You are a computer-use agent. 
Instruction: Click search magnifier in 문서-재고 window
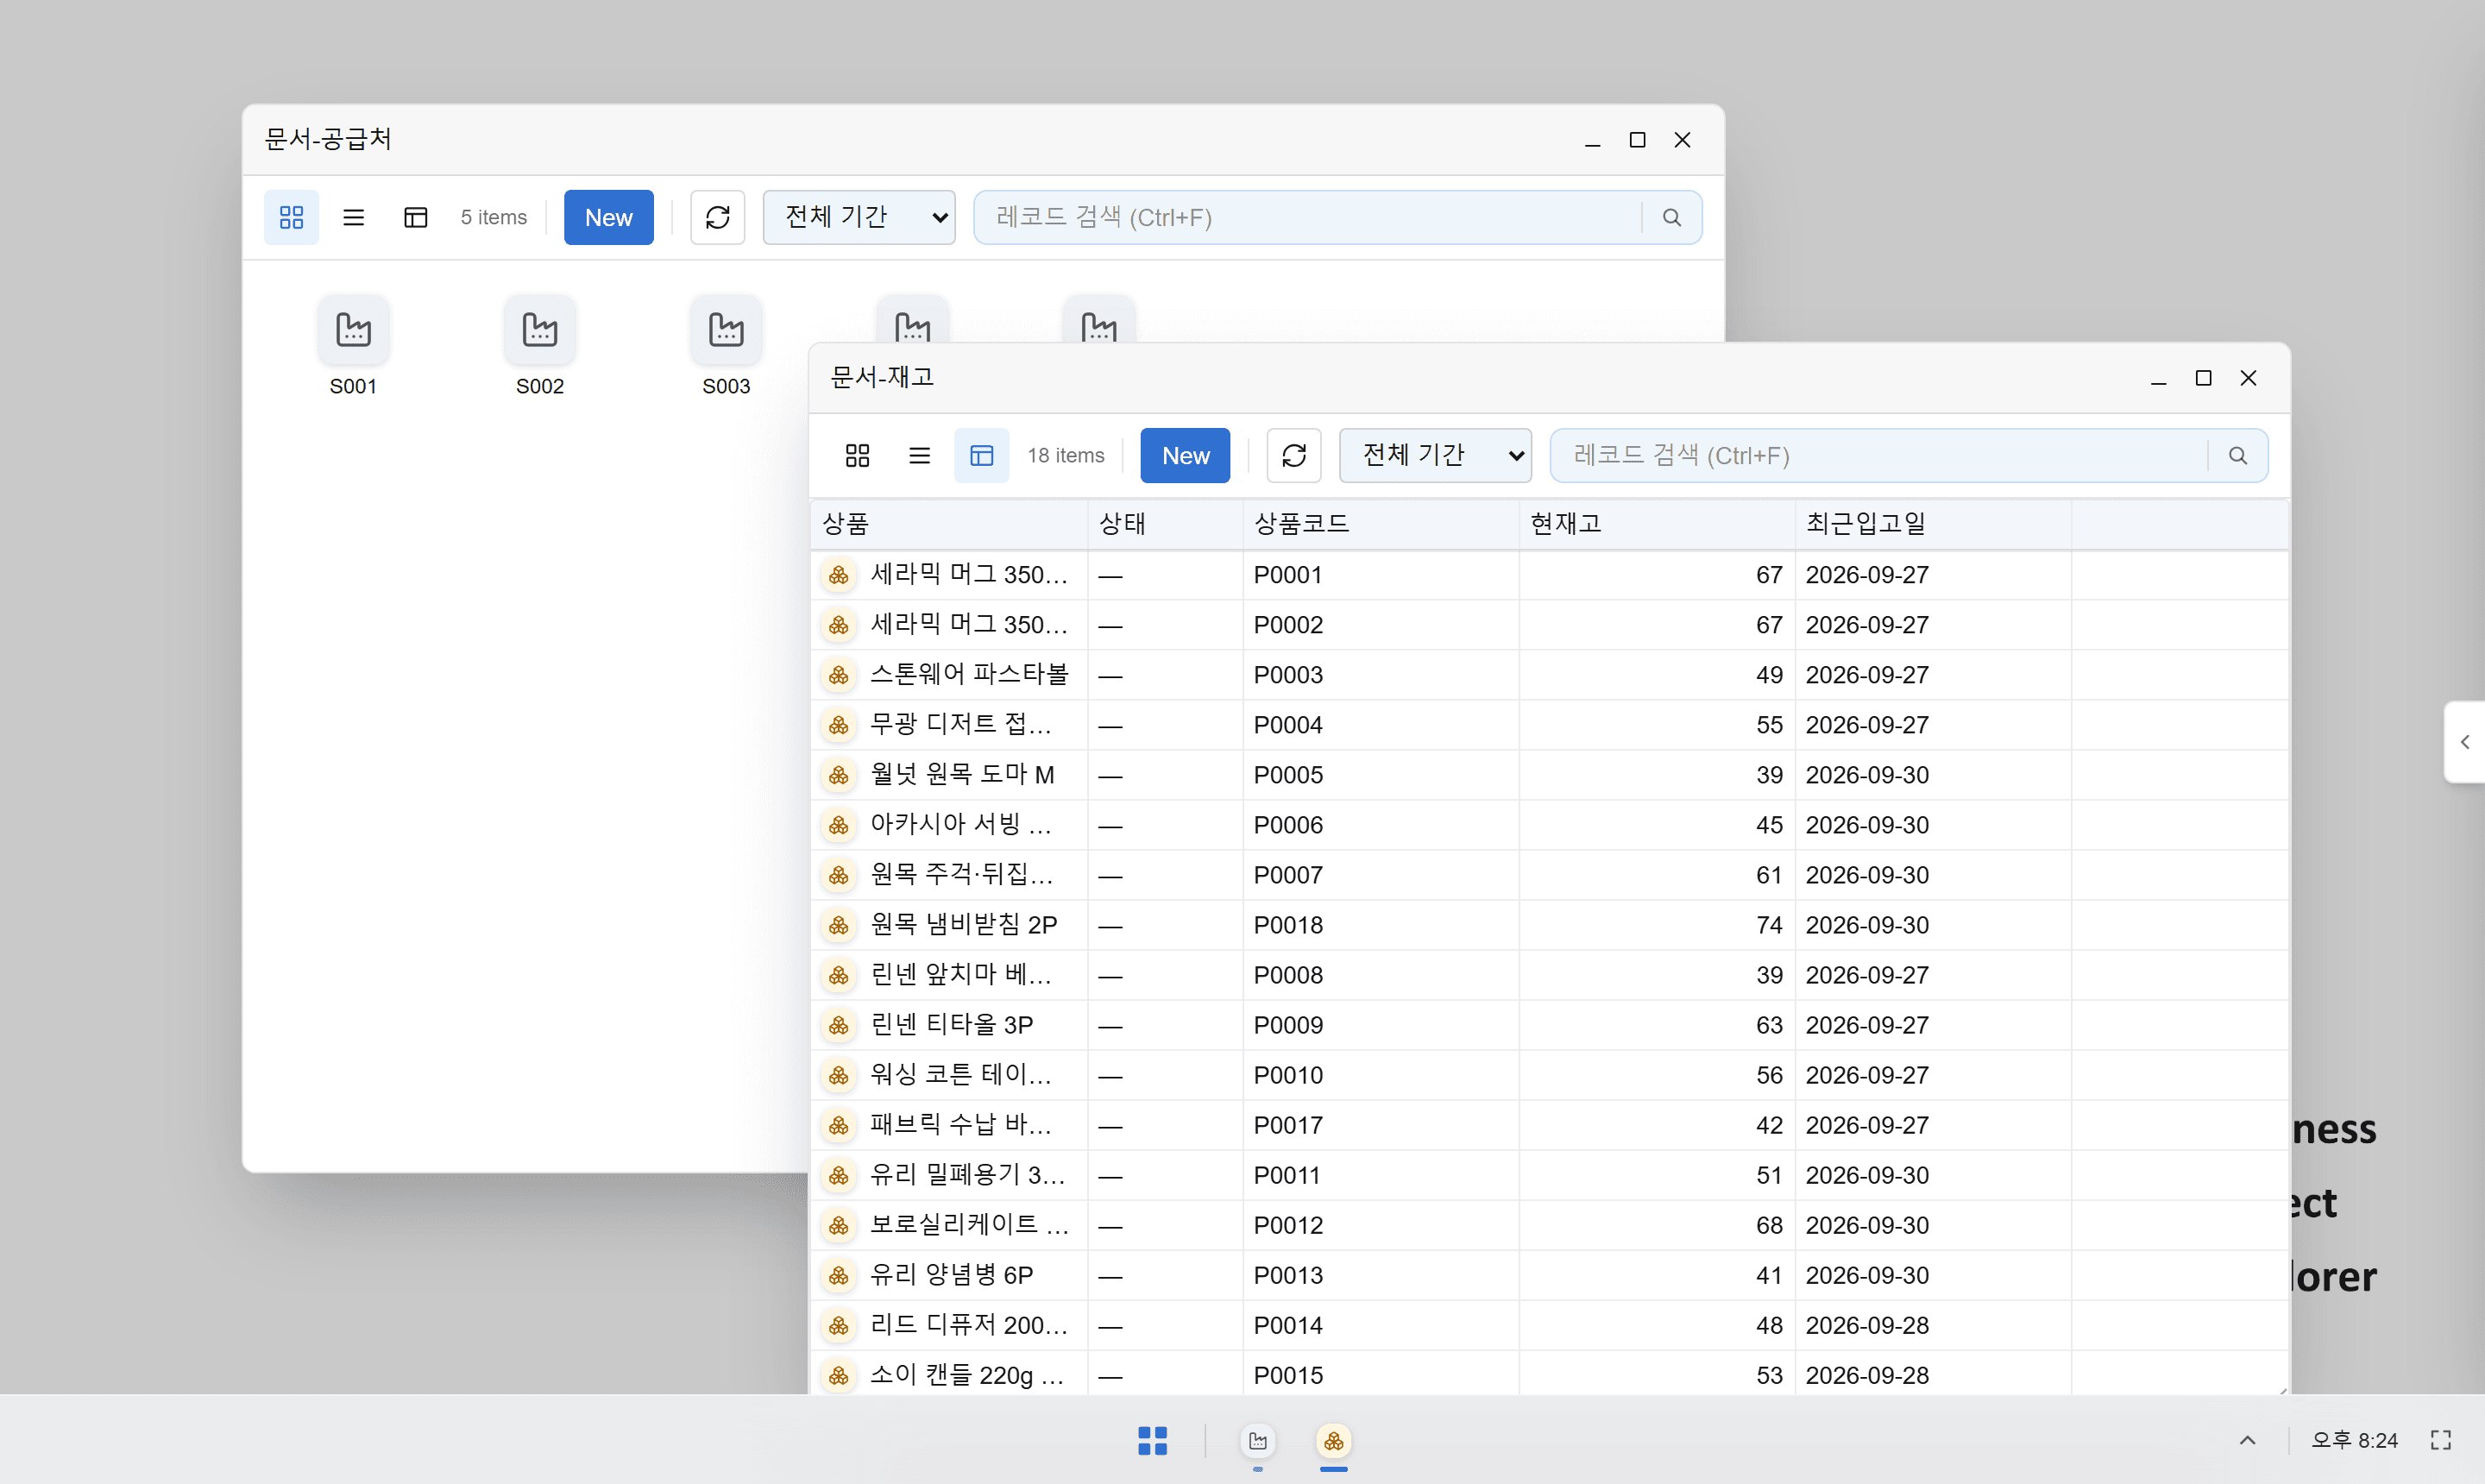tap(2238, 455)
